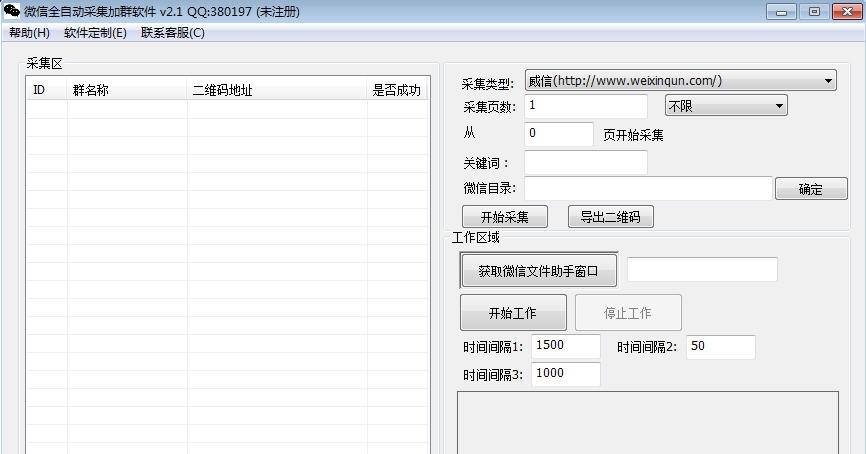Click the 页开始采集 label
Viewport: 866px width, 454px height.
(633, 135)
